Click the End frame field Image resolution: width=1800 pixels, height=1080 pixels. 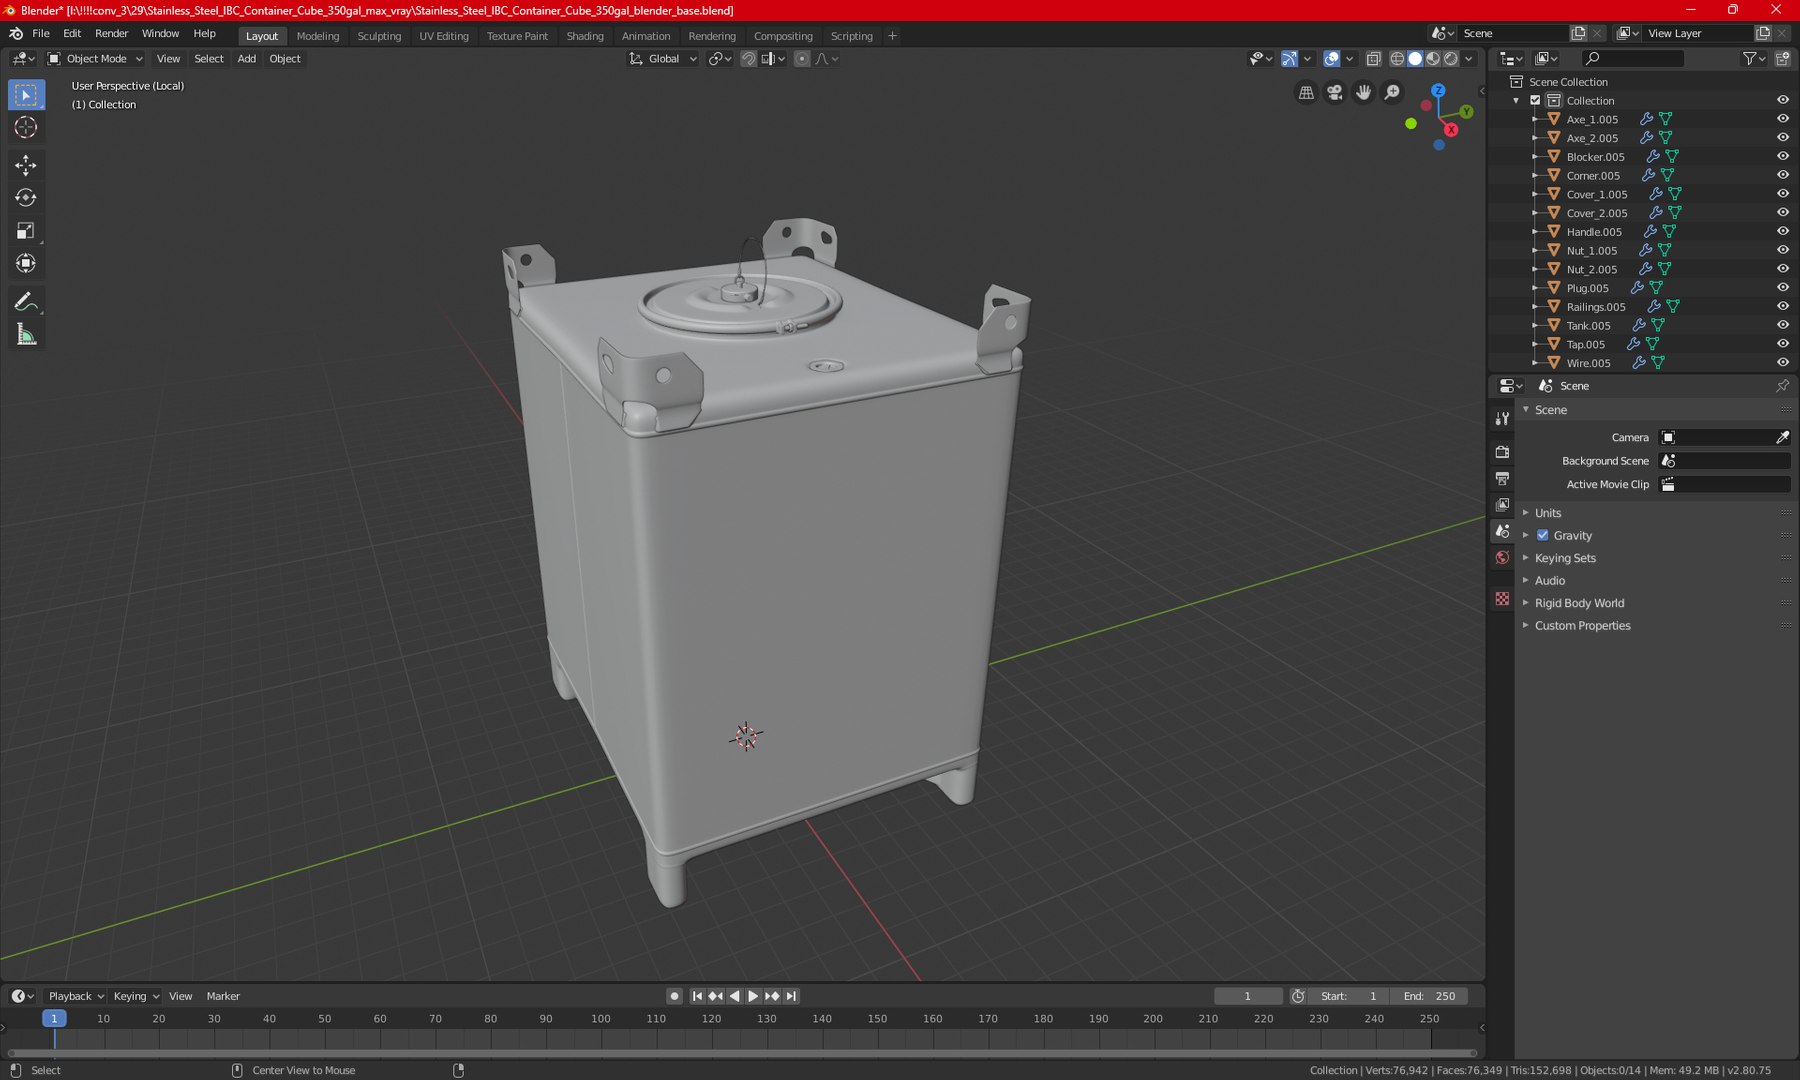1432,996
